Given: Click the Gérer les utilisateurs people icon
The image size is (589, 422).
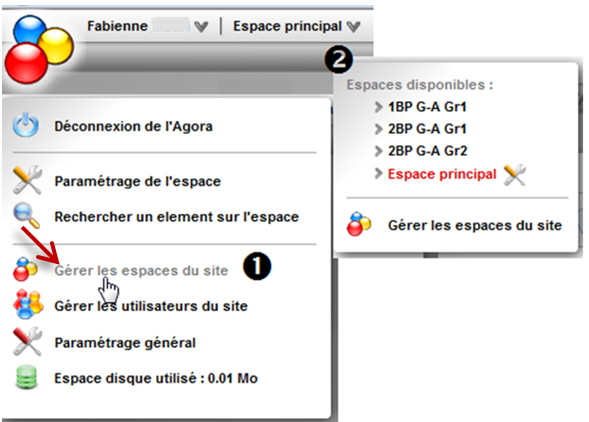Looking at the screenshot, I should [28, 304].
